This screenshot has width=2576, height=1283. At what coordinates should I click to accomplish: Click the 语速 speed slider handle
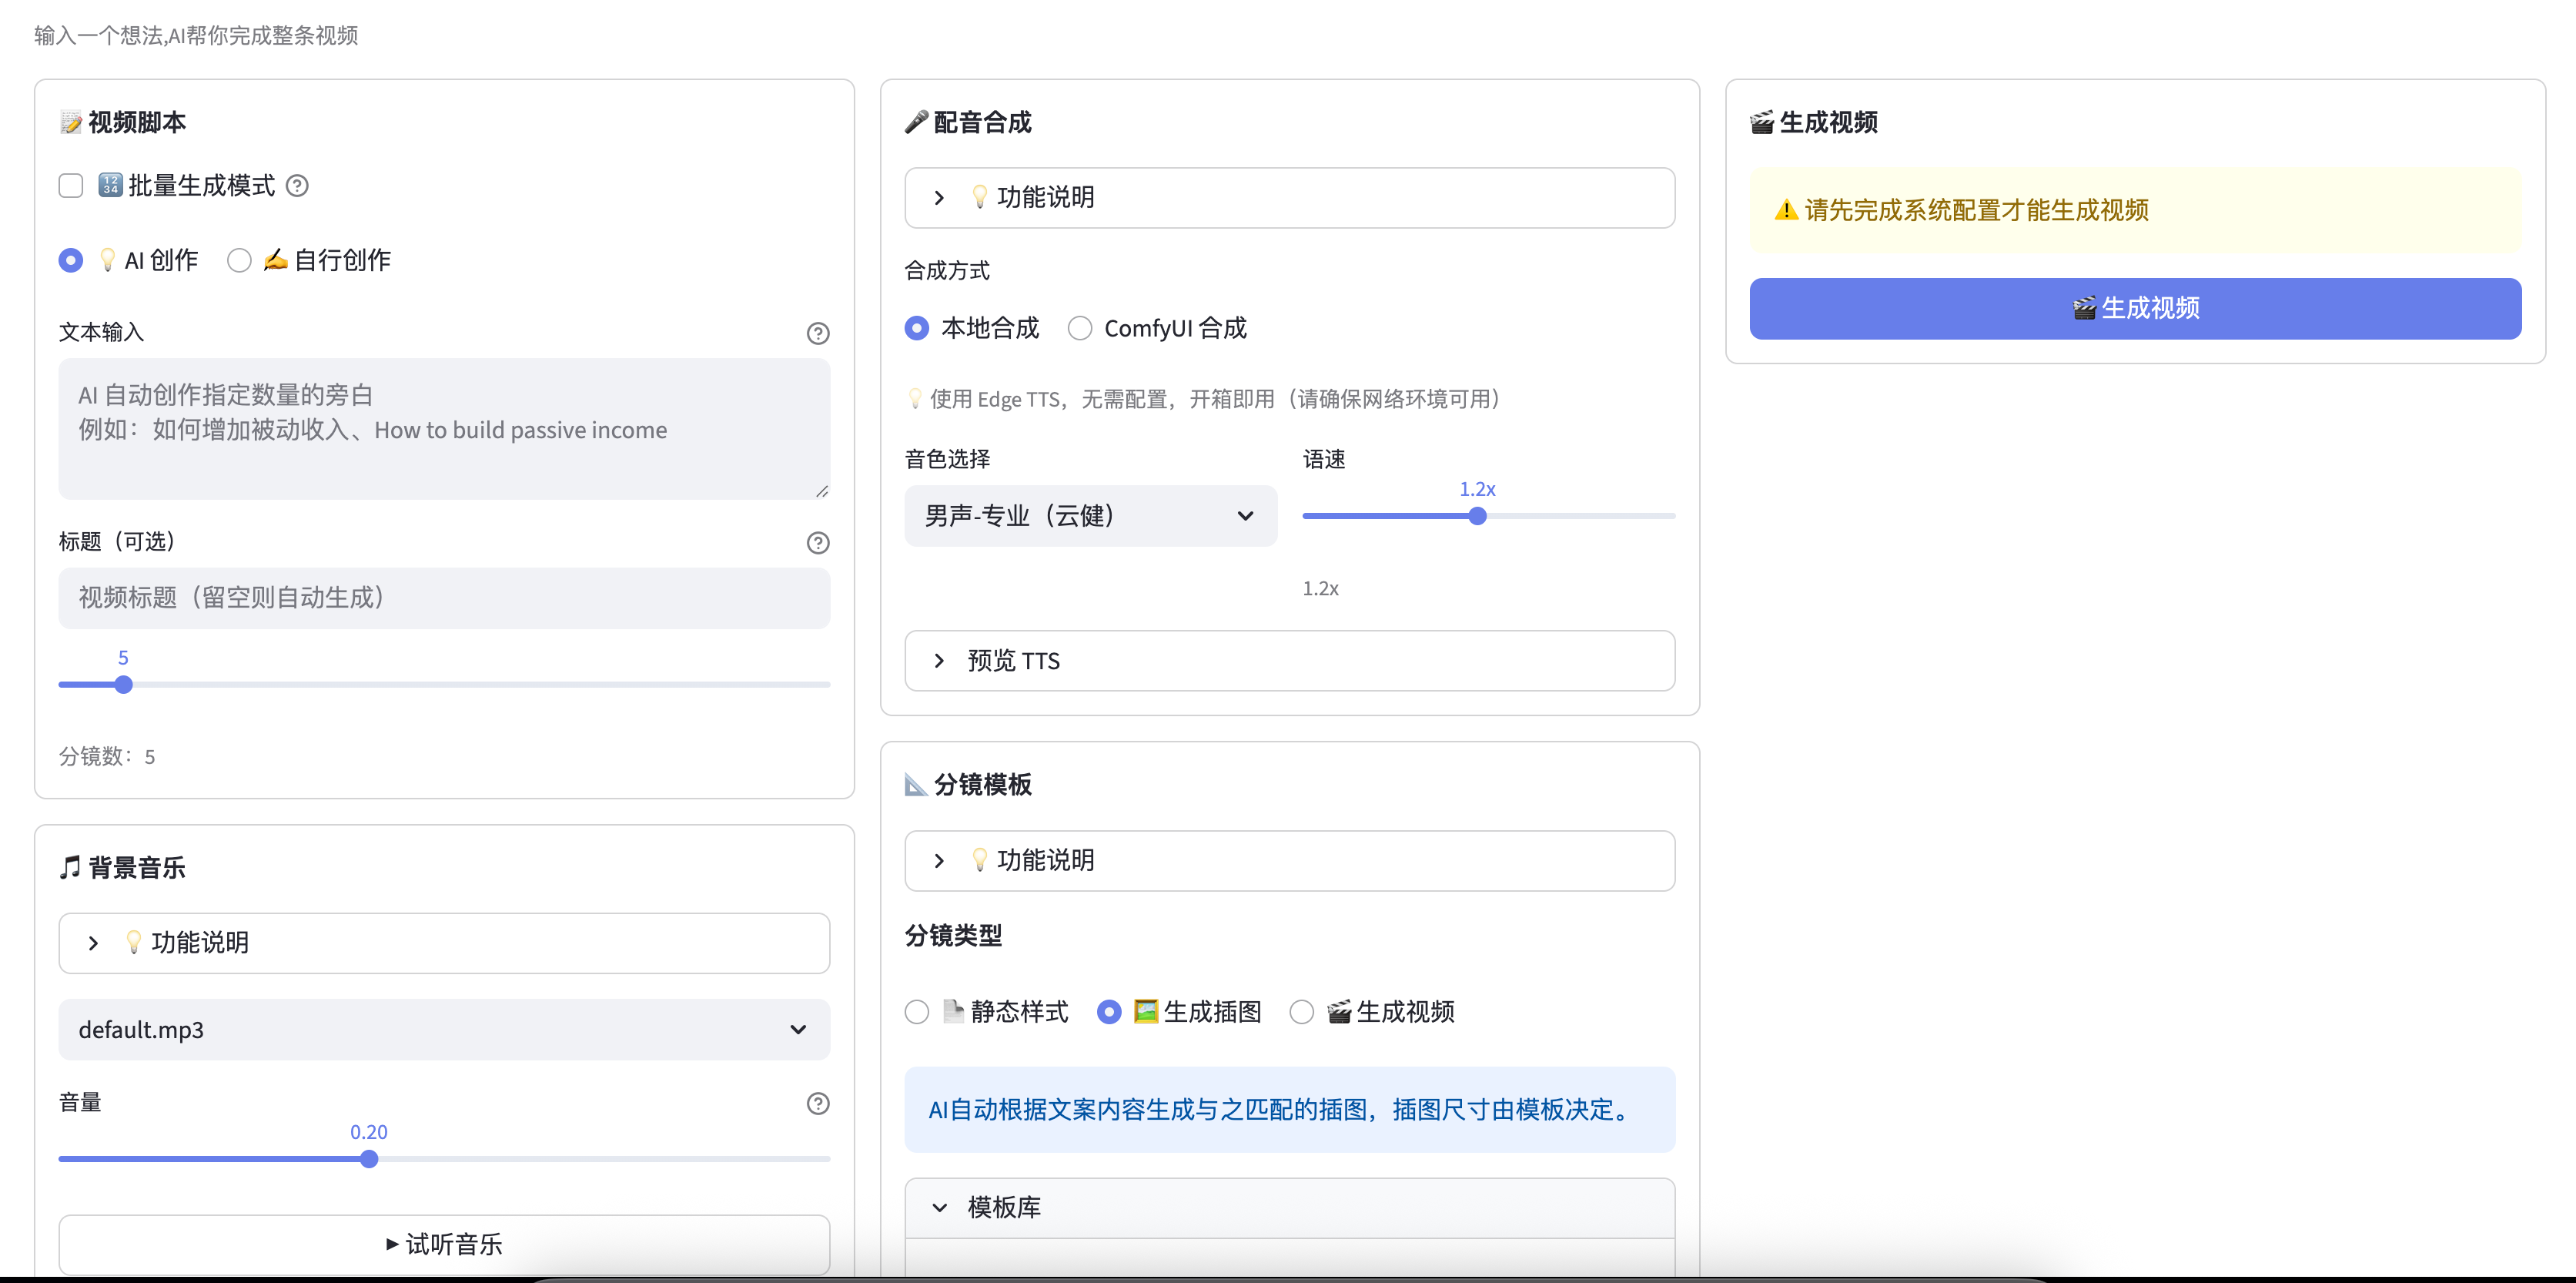tap(1477, 516)
